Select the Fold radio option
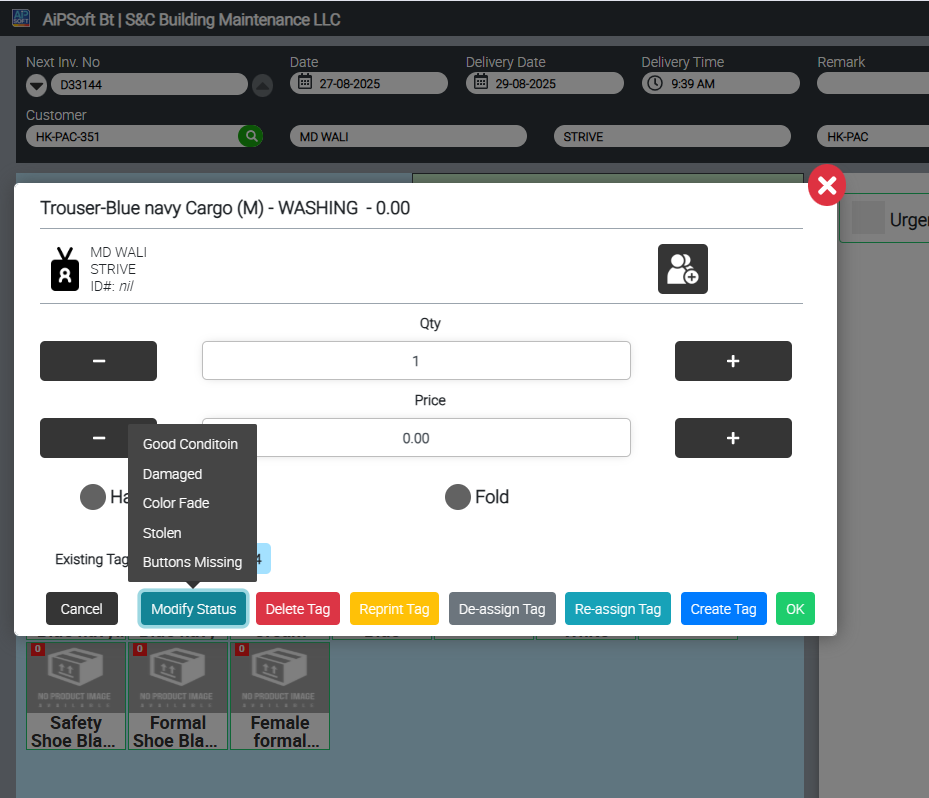The height and width of the screenshot is (798, 929). pos(458,497)
